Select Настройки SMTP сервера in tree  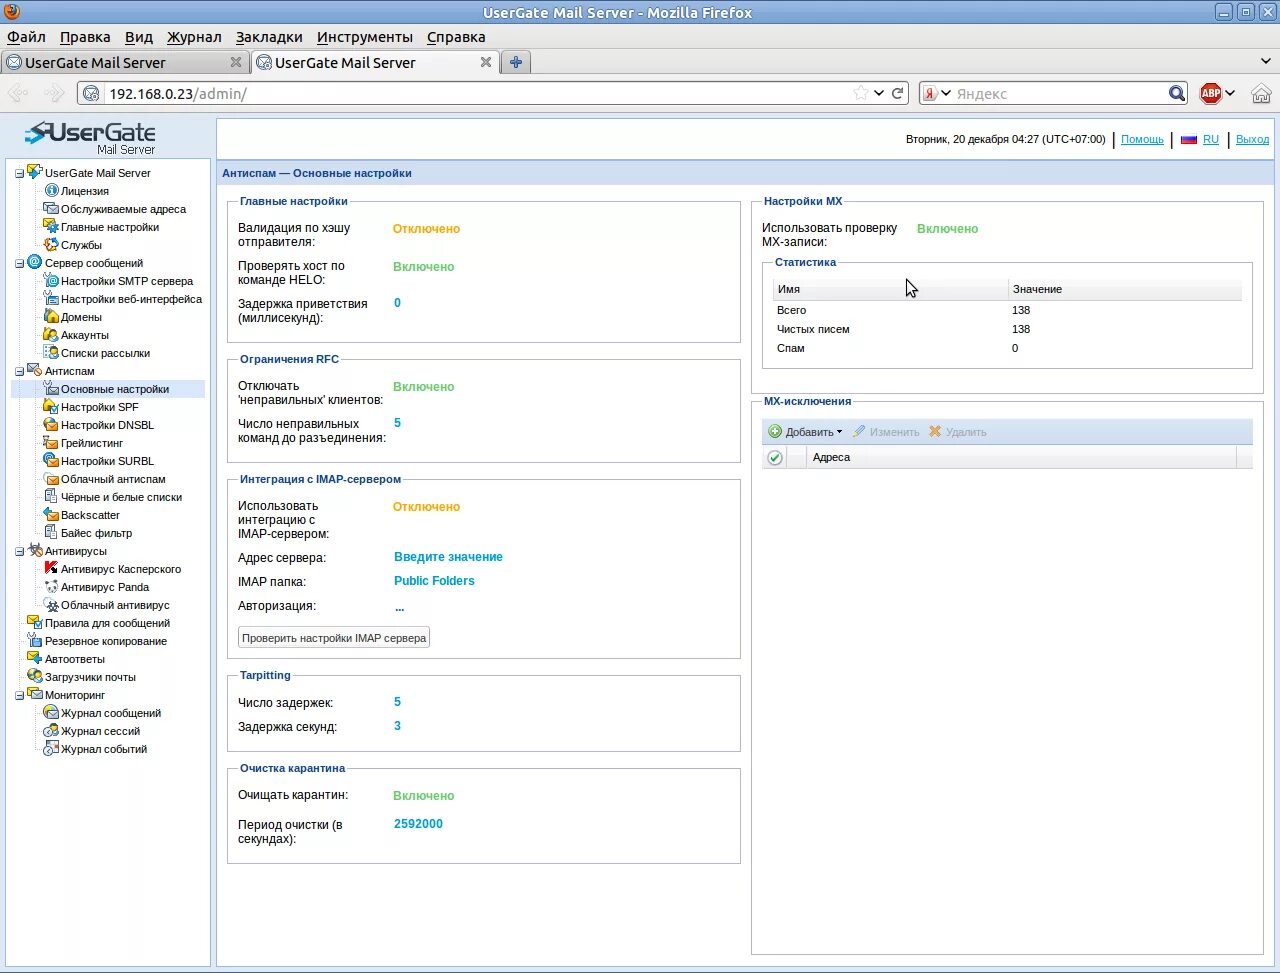pos(127,281)
